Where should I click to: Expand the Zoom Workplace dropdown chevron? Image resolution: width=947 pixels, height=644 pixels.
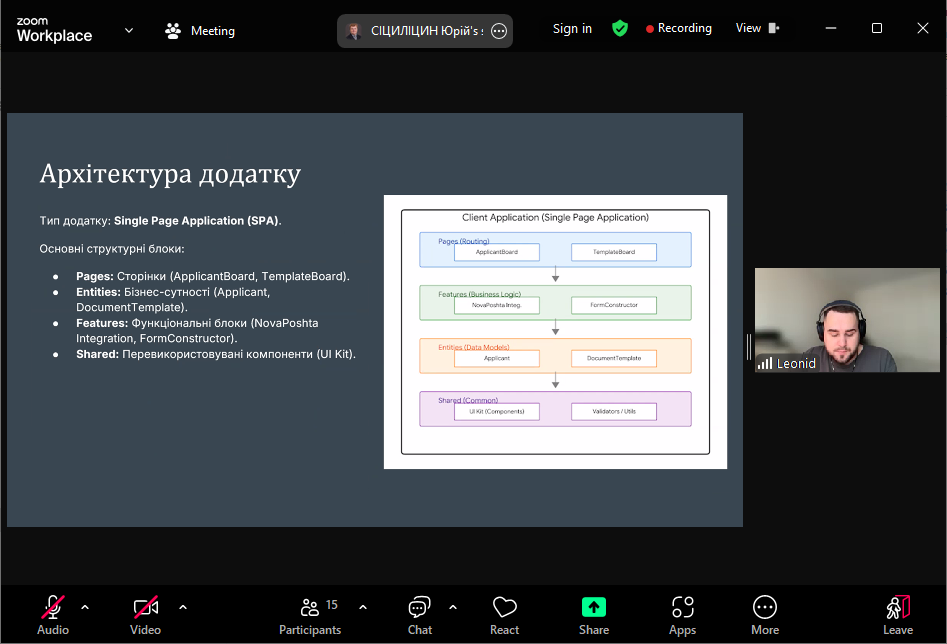[129, 30]
